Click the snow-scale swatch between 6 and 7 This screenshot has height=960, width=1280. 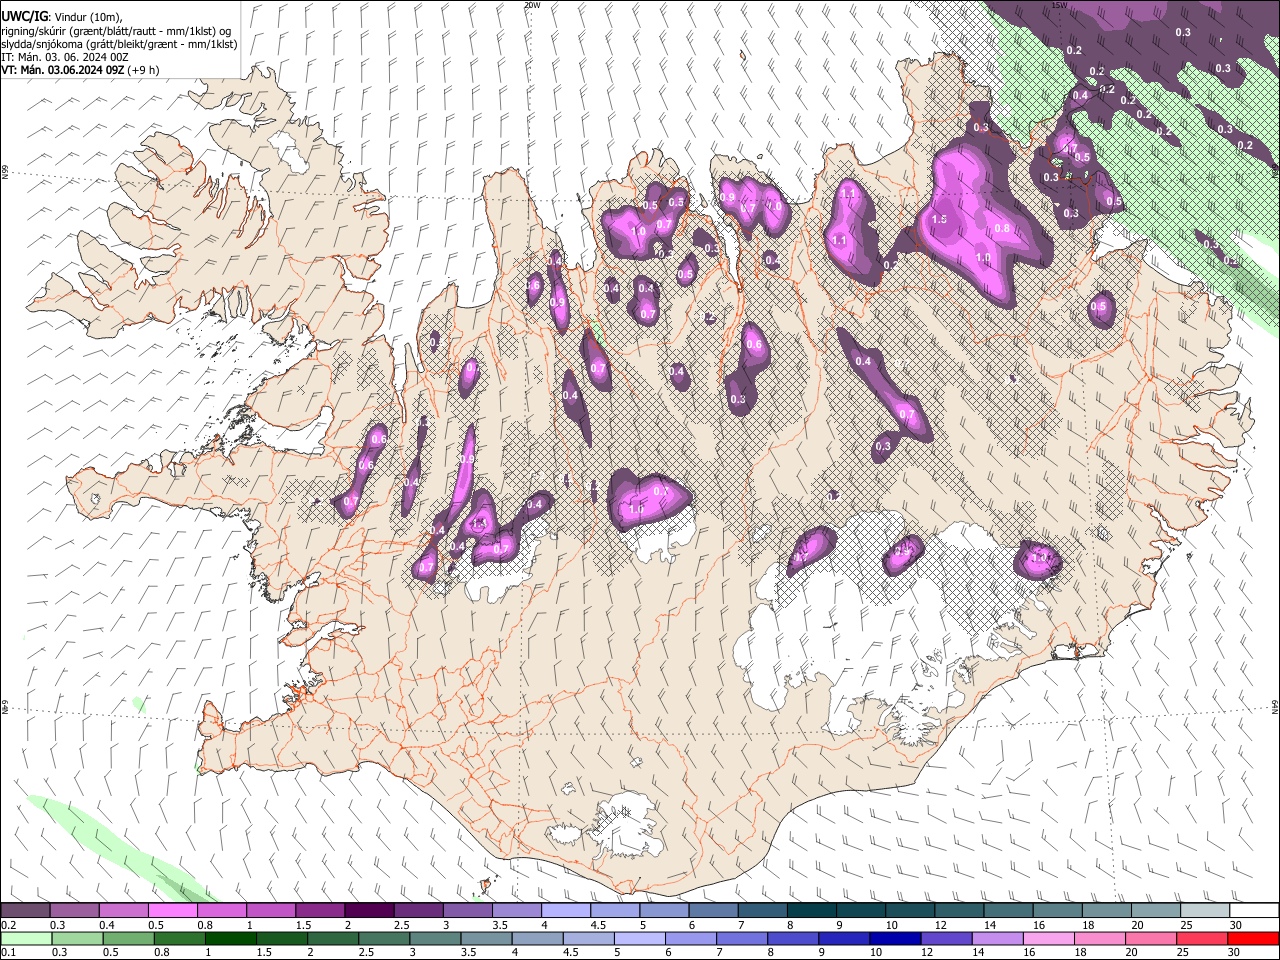pyautogui.click(x=712, y=910)
